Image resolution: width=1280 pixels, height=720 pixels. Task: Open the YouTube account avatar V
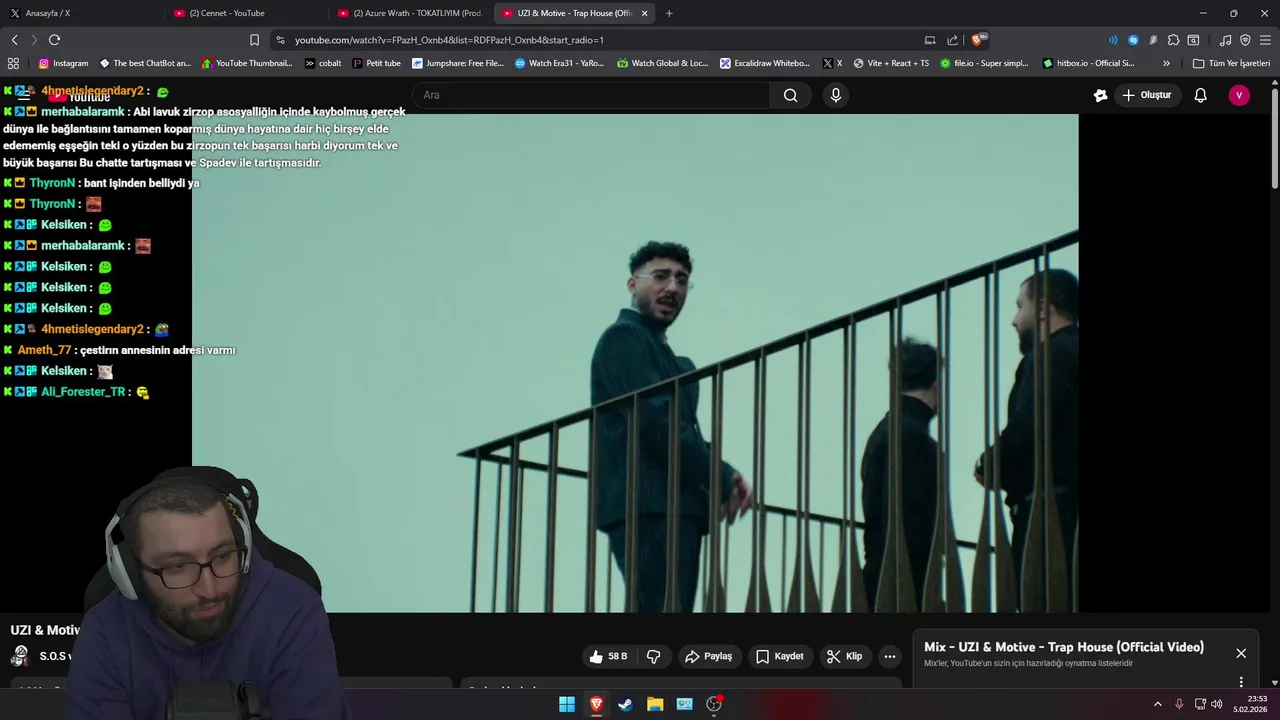pos(1239,95)
